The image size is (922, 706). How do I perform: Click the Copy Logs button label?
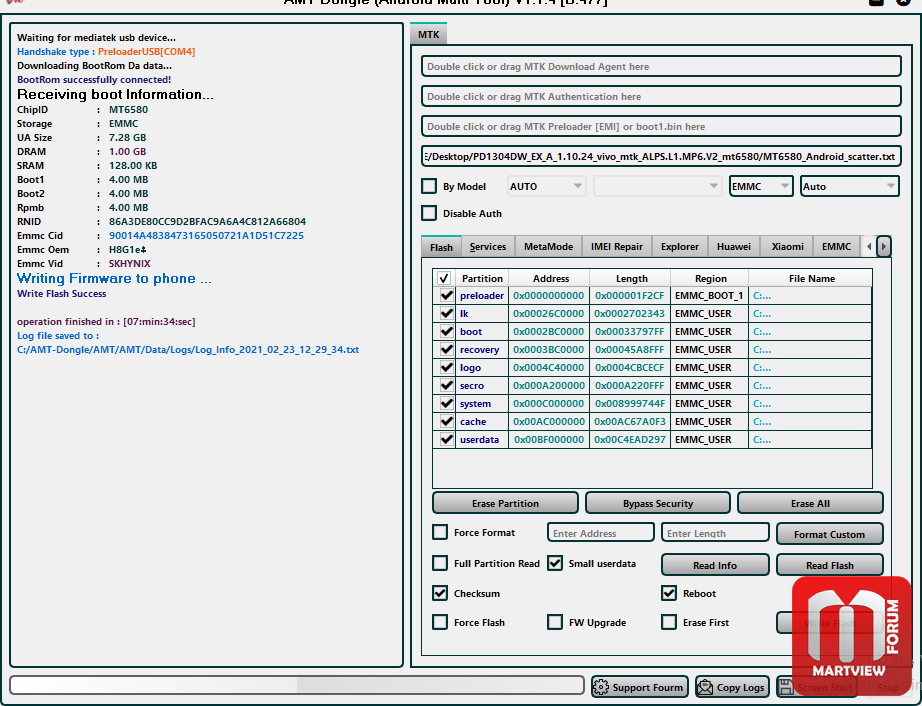(740, 687)
